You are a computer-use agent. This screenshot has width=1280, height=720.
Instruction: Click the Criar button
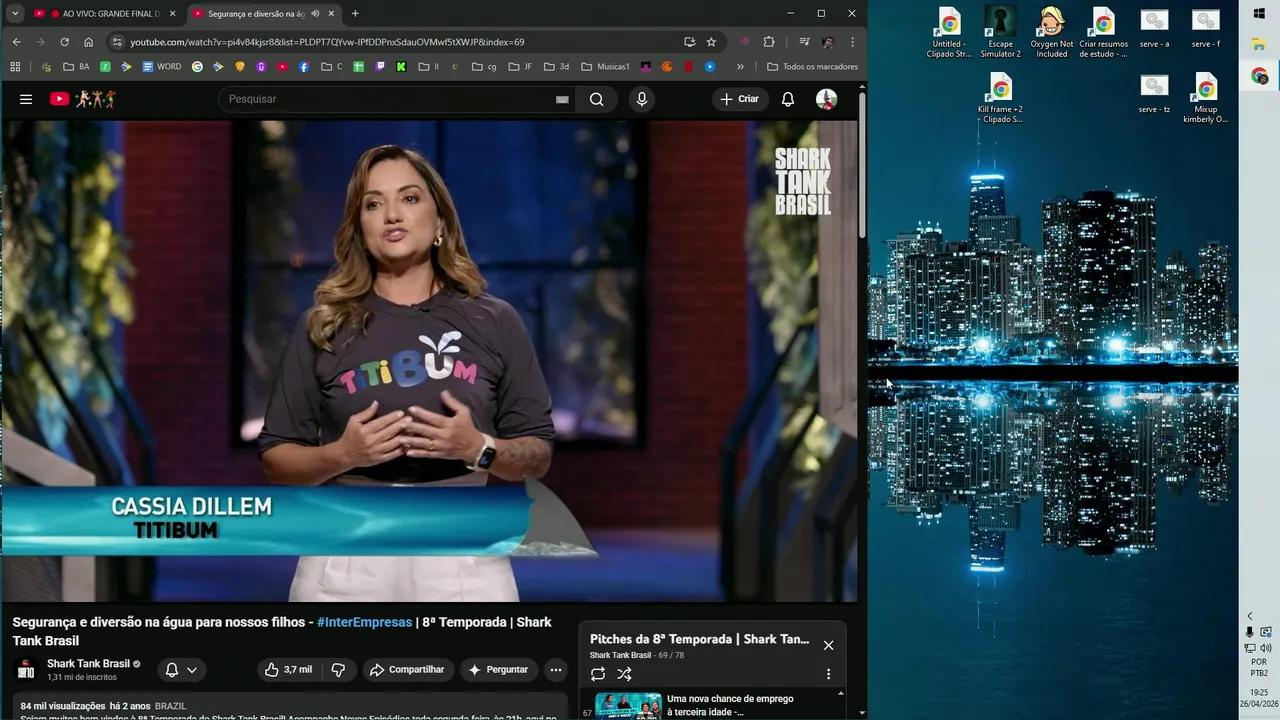click(x=740, y=99)
